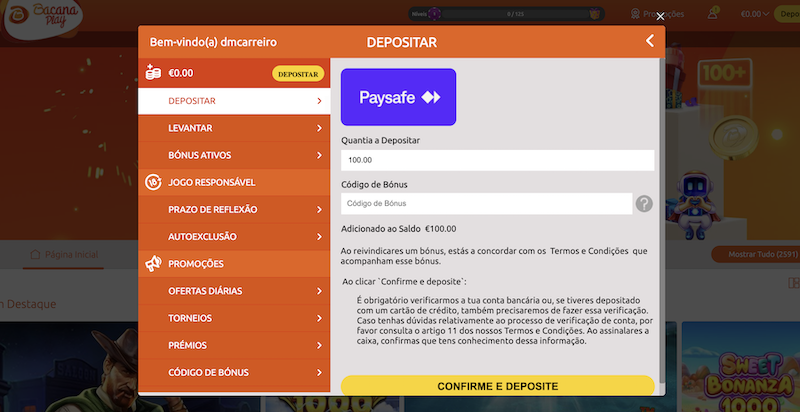The height and width of the screenshot is (412, 800).
Task: Click the chevron beside OFERTAS DIÁRIAS
Action: pos(319,291)
